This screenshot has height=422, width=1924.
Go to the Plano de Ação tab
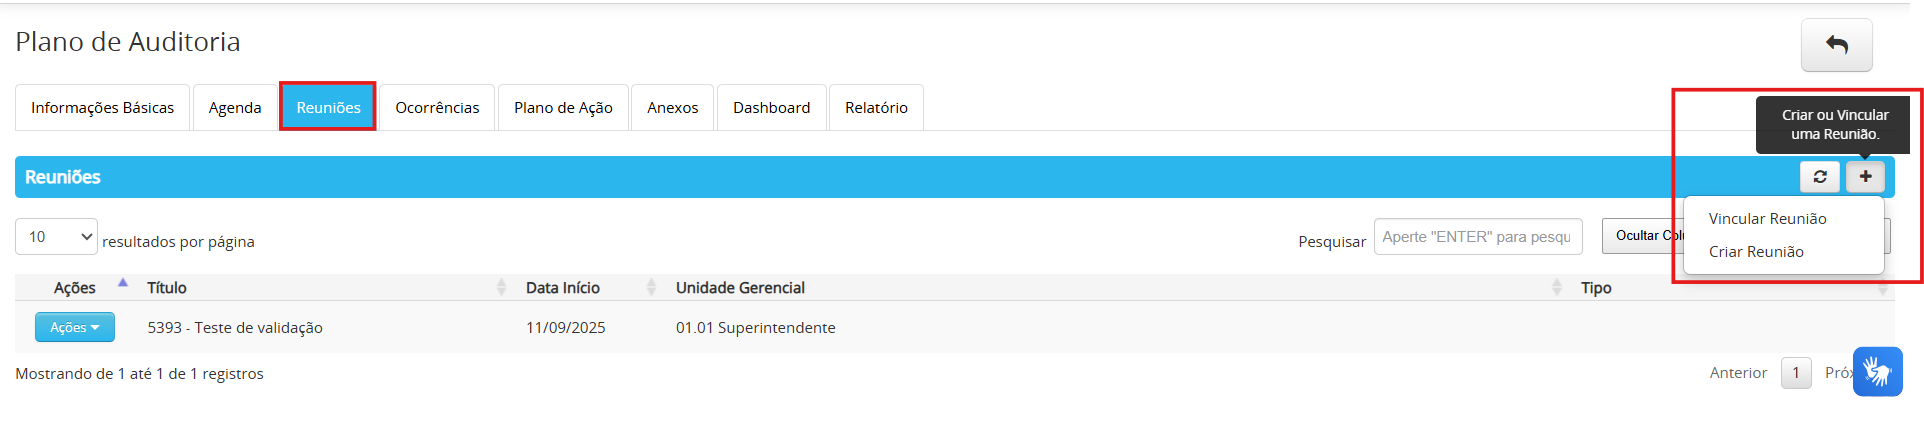(563, 108)
